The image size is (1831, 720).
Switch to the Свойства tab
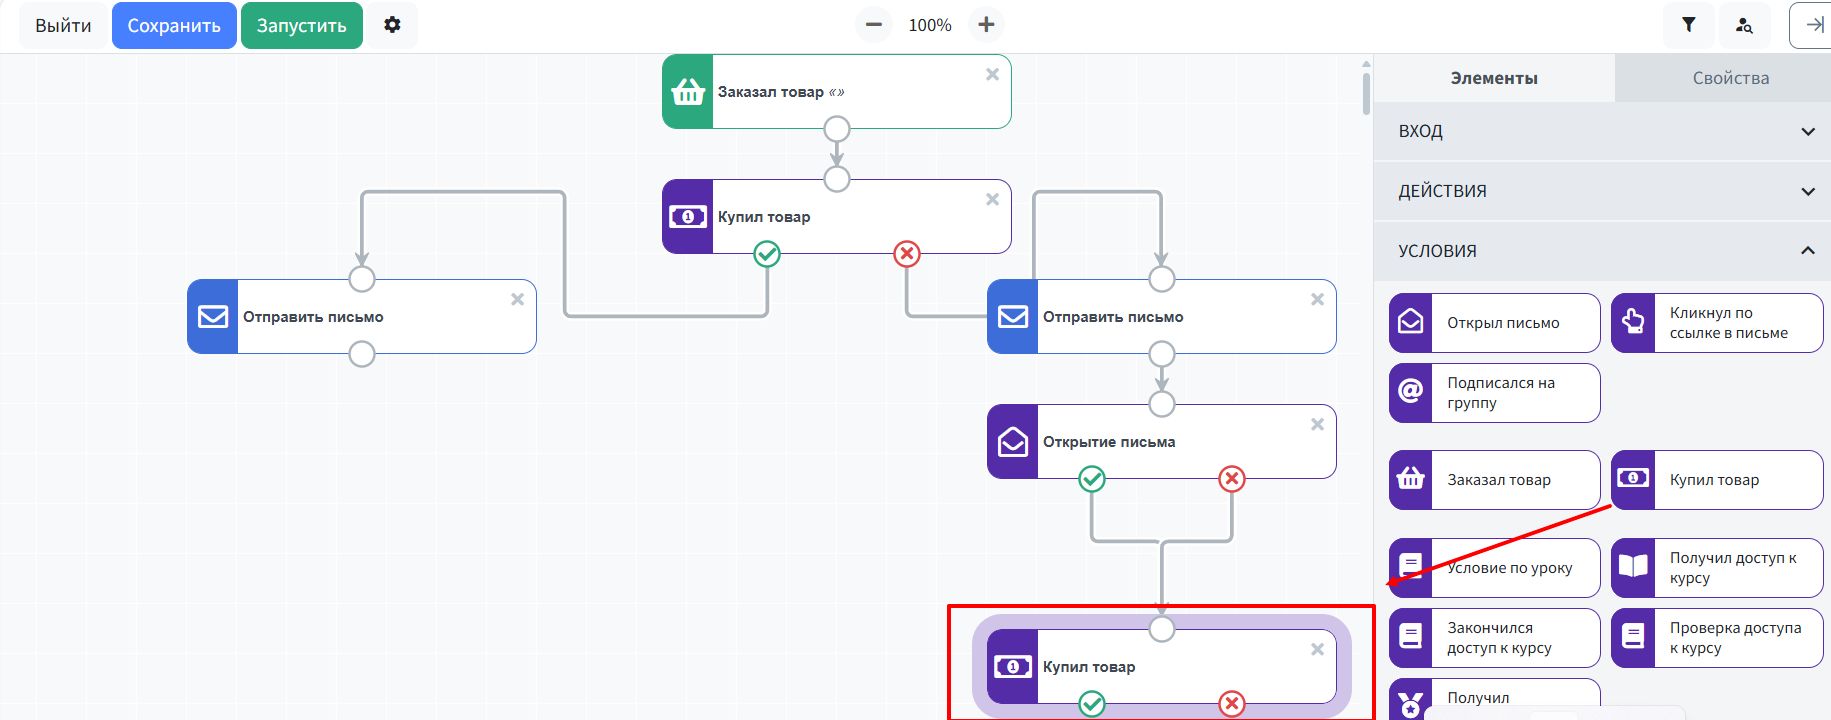pyautogui.click(x=1730, y=78)
